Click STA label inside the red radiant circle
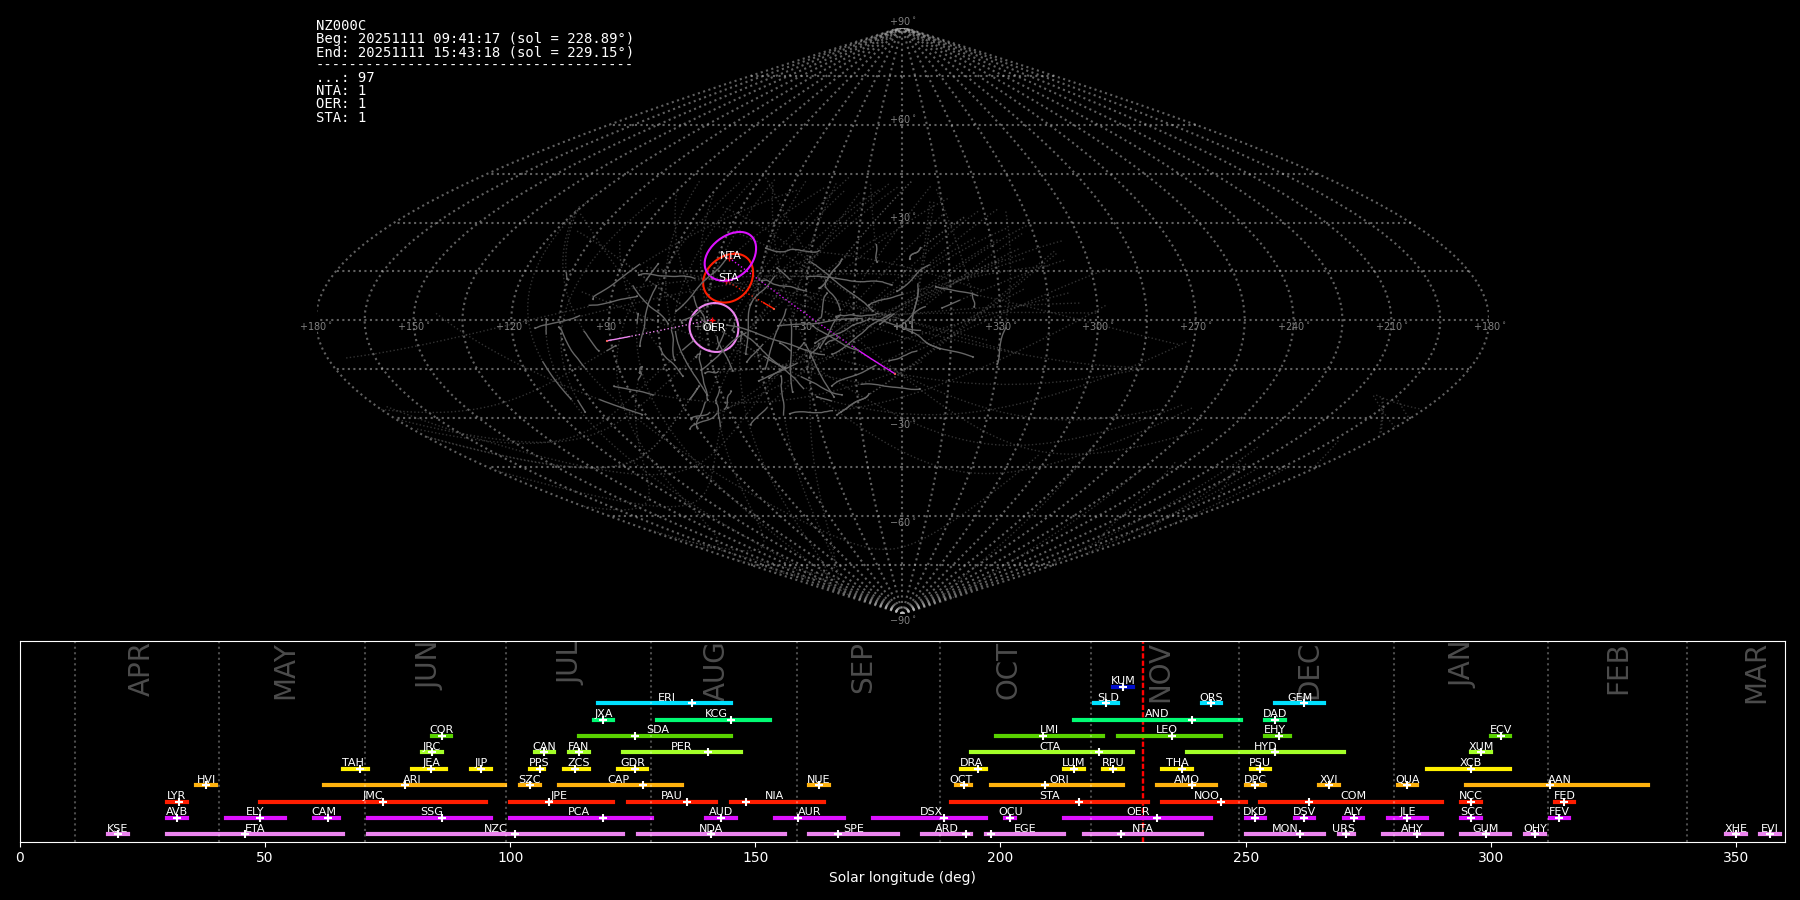Viewport: 1800px width, 900px height. point(728,278)
